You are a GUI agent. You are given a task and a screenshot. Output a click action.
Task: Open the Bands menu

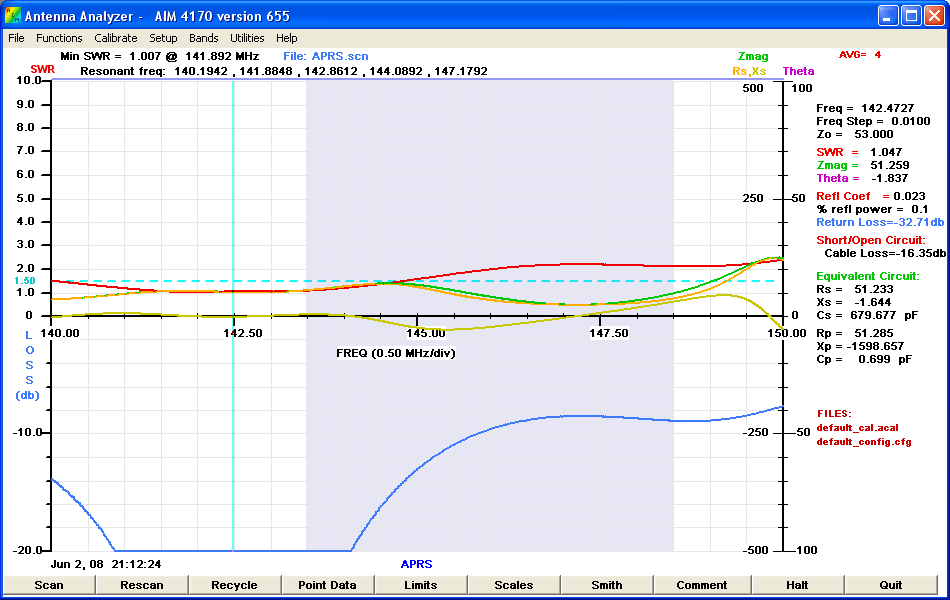tap(204, 38)
